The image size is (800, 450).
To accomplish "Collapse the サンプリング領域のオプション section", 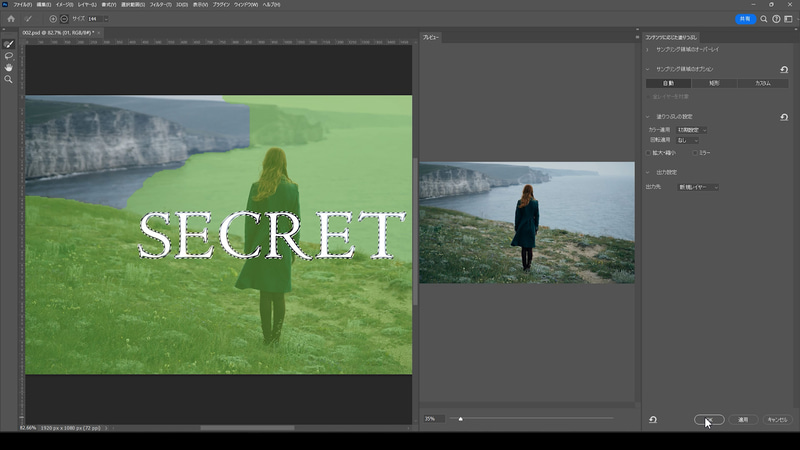I will 647,69.
